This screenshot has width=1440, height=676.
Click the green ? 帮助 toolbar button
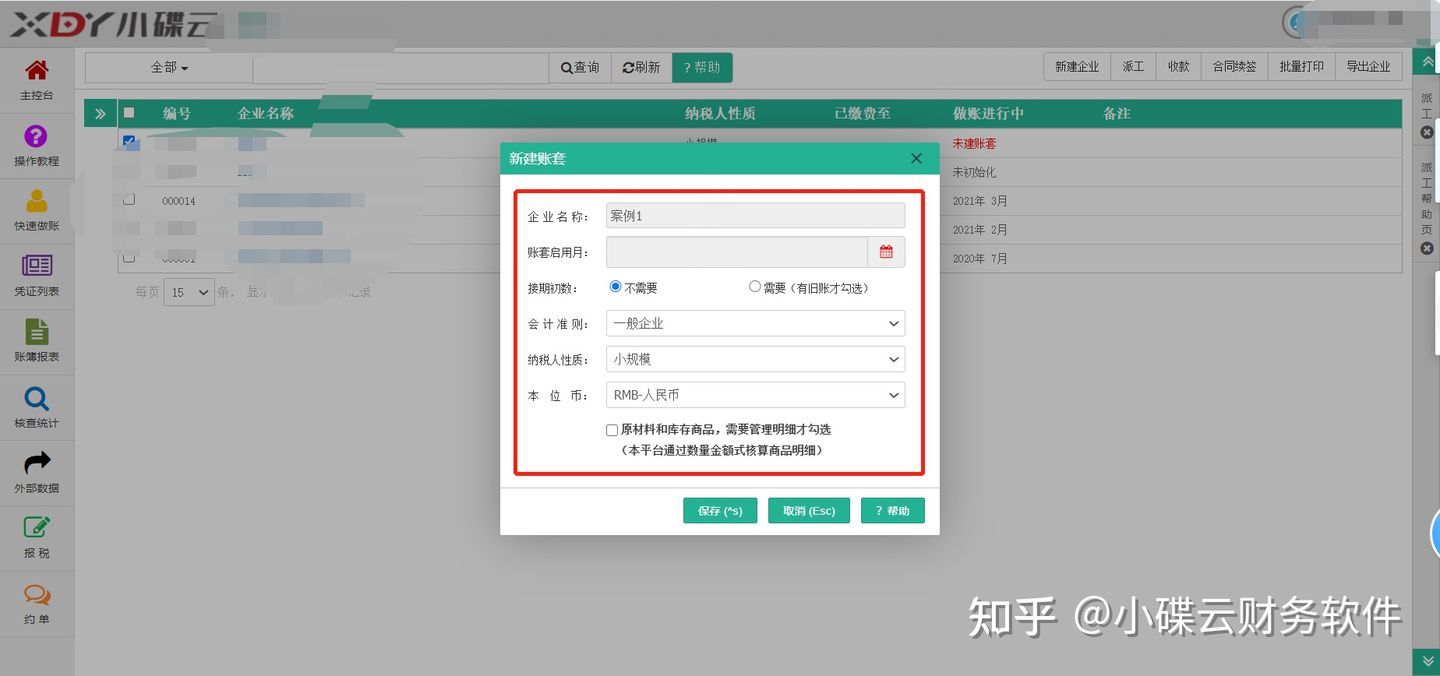pyautogui.click(x=702, y=68)
